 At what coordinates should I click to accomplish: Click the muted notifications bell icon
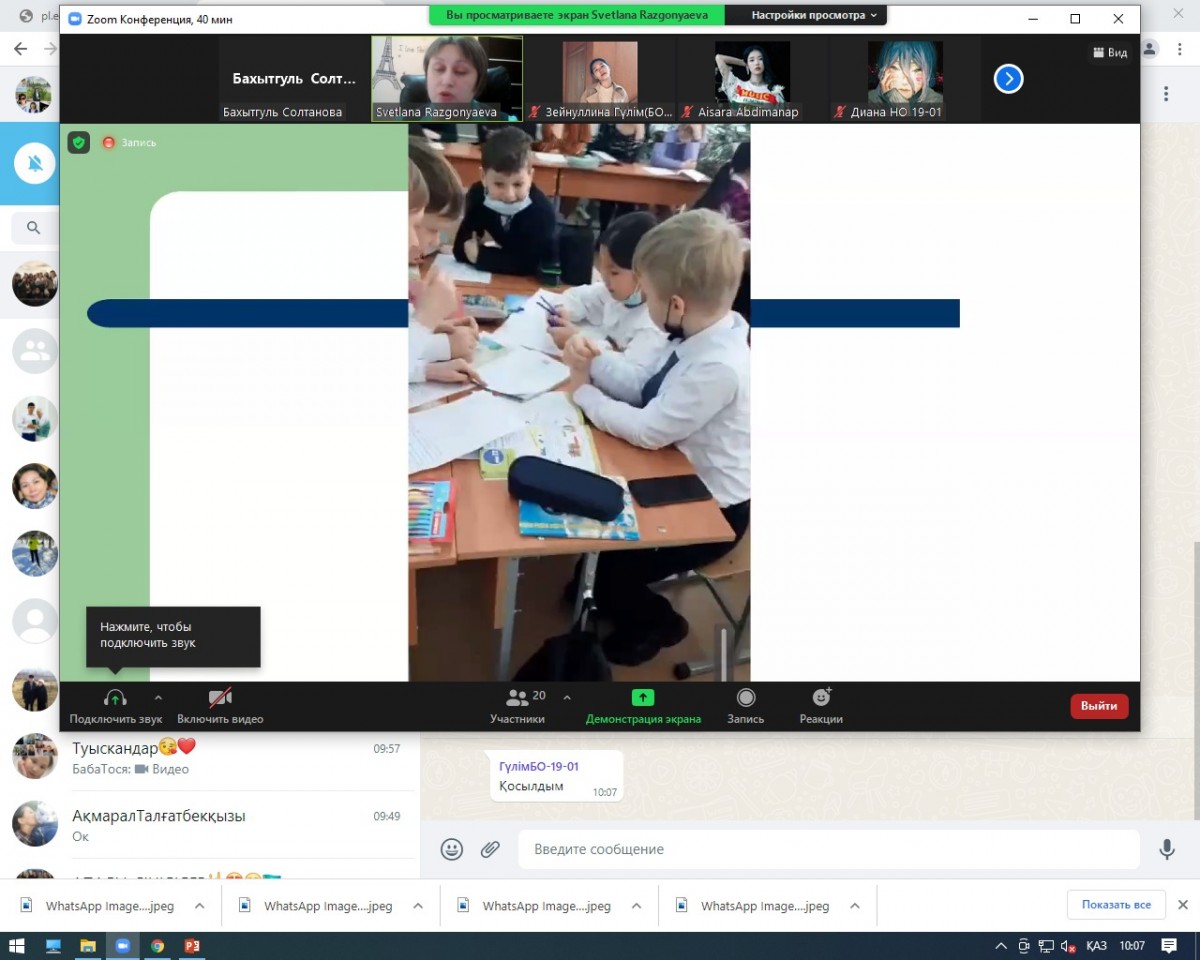(x=35, y=164)
